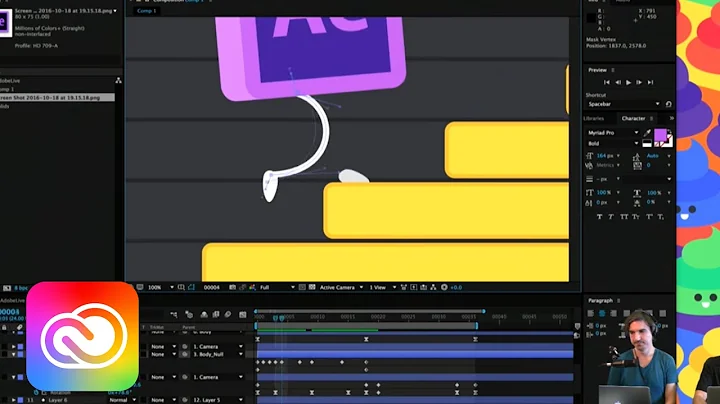720x404 pixels.
Task: Enable frame blending for timeline layers
Action: tap(216, 314)
